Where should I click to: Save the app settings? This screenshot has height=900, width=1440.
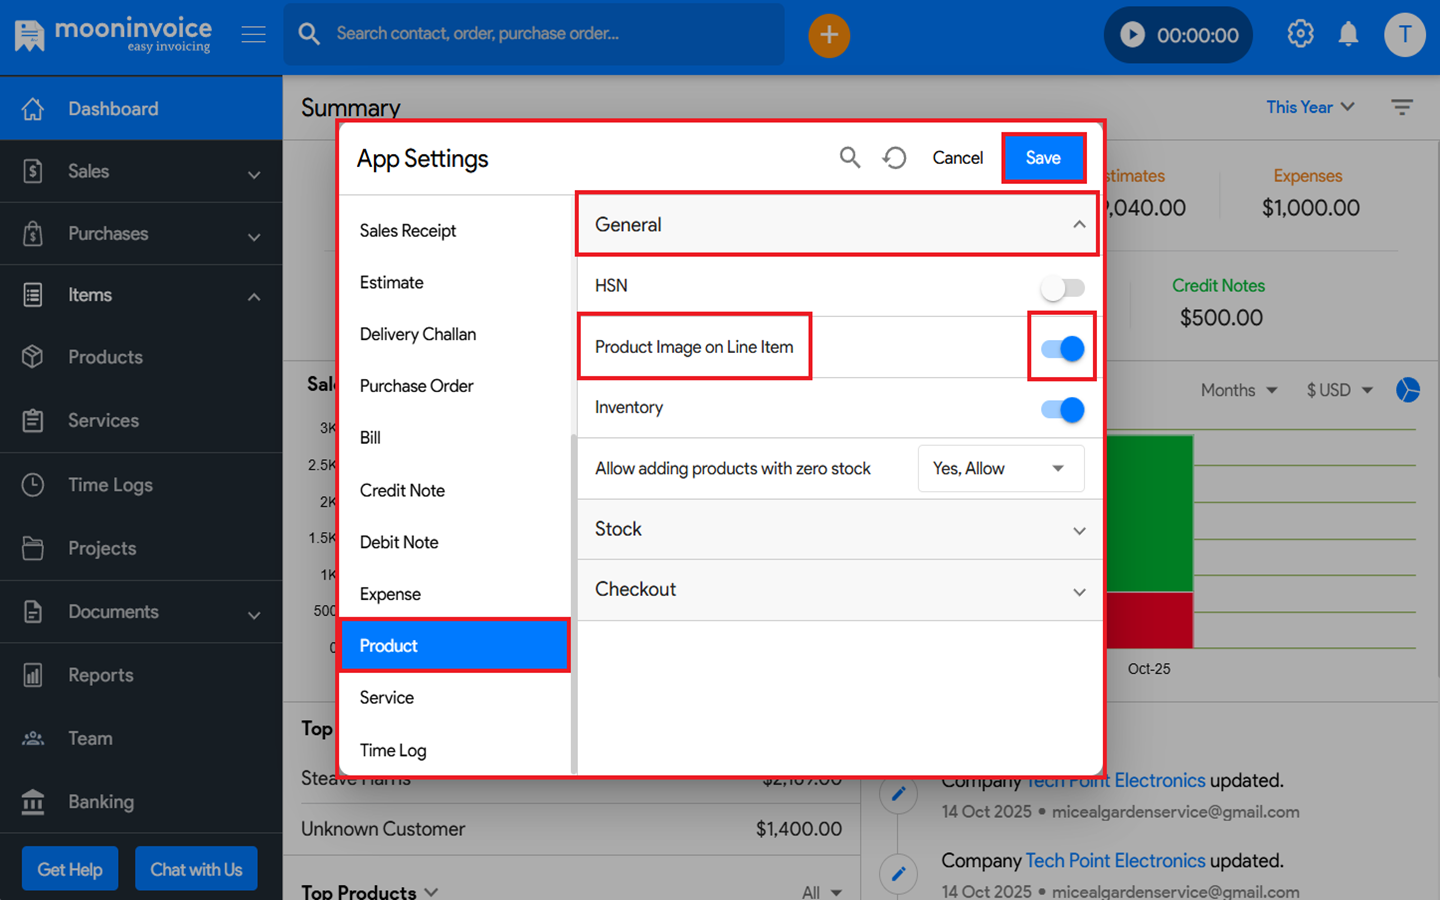[1043, 158]
